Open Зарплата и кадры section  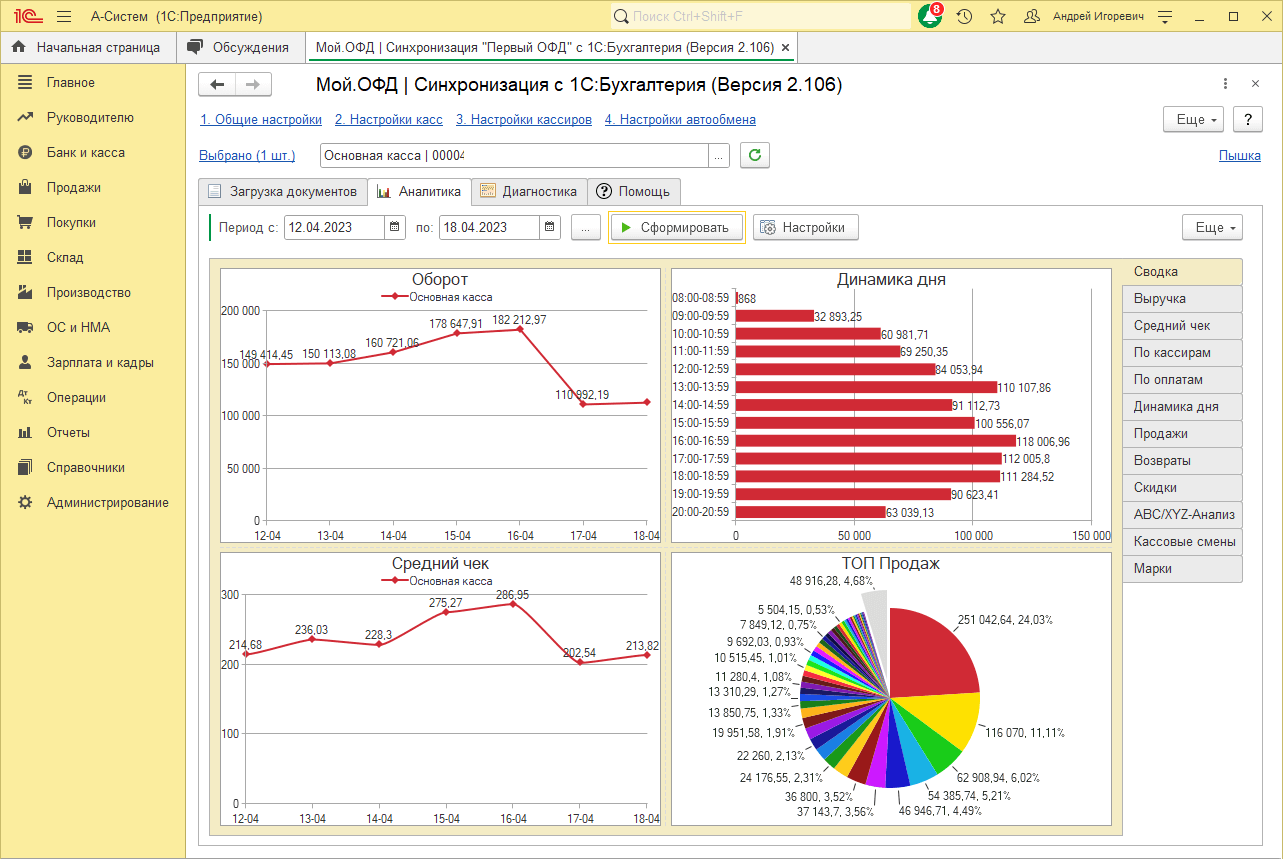coord(93,362)
